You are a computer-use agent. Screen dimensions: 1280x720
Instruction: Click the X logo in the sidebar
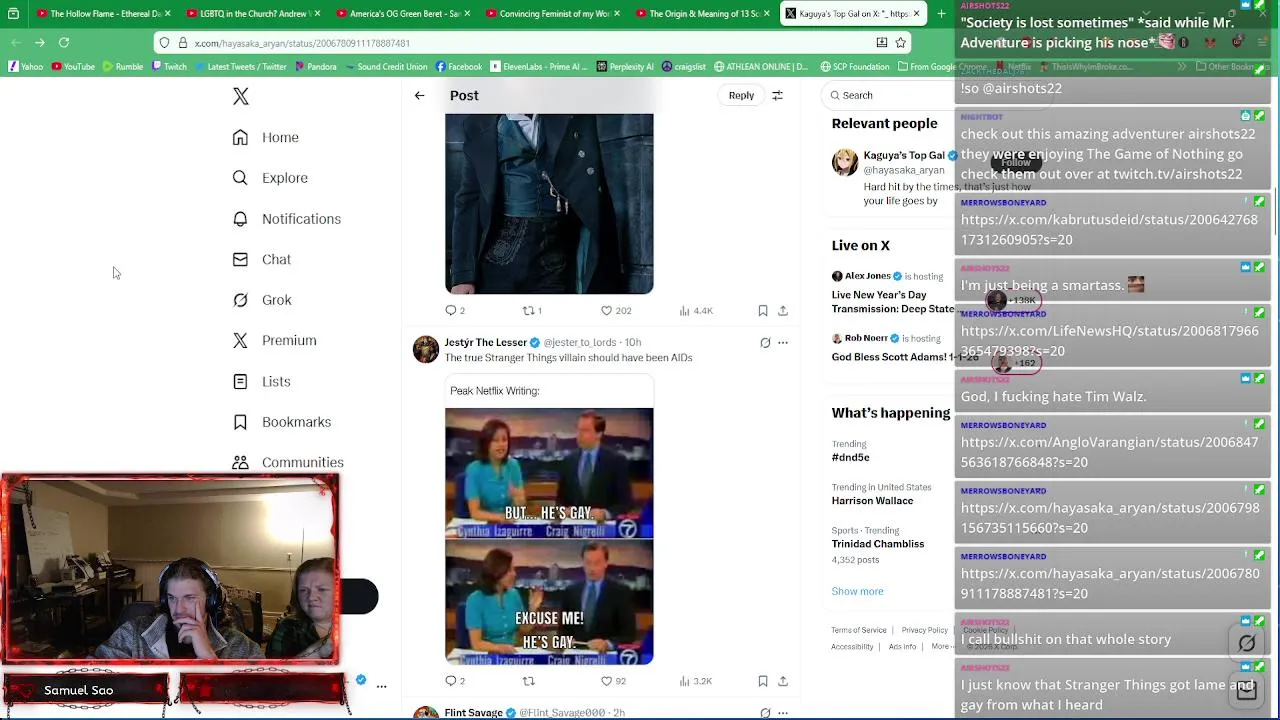(x=240, y=96)
